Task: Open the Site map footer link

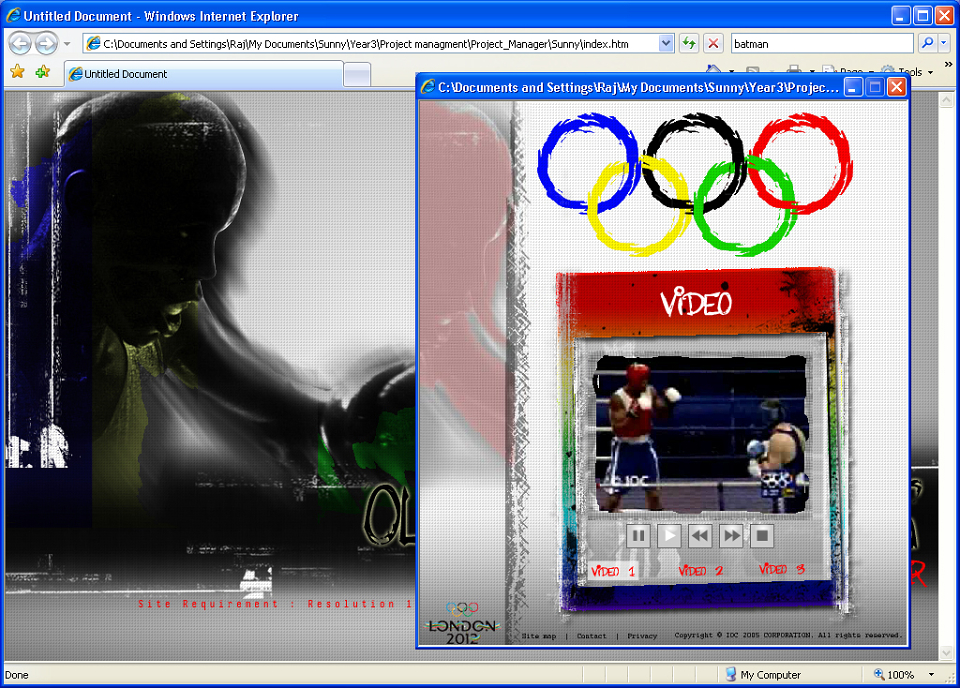Action: point(539,636)
